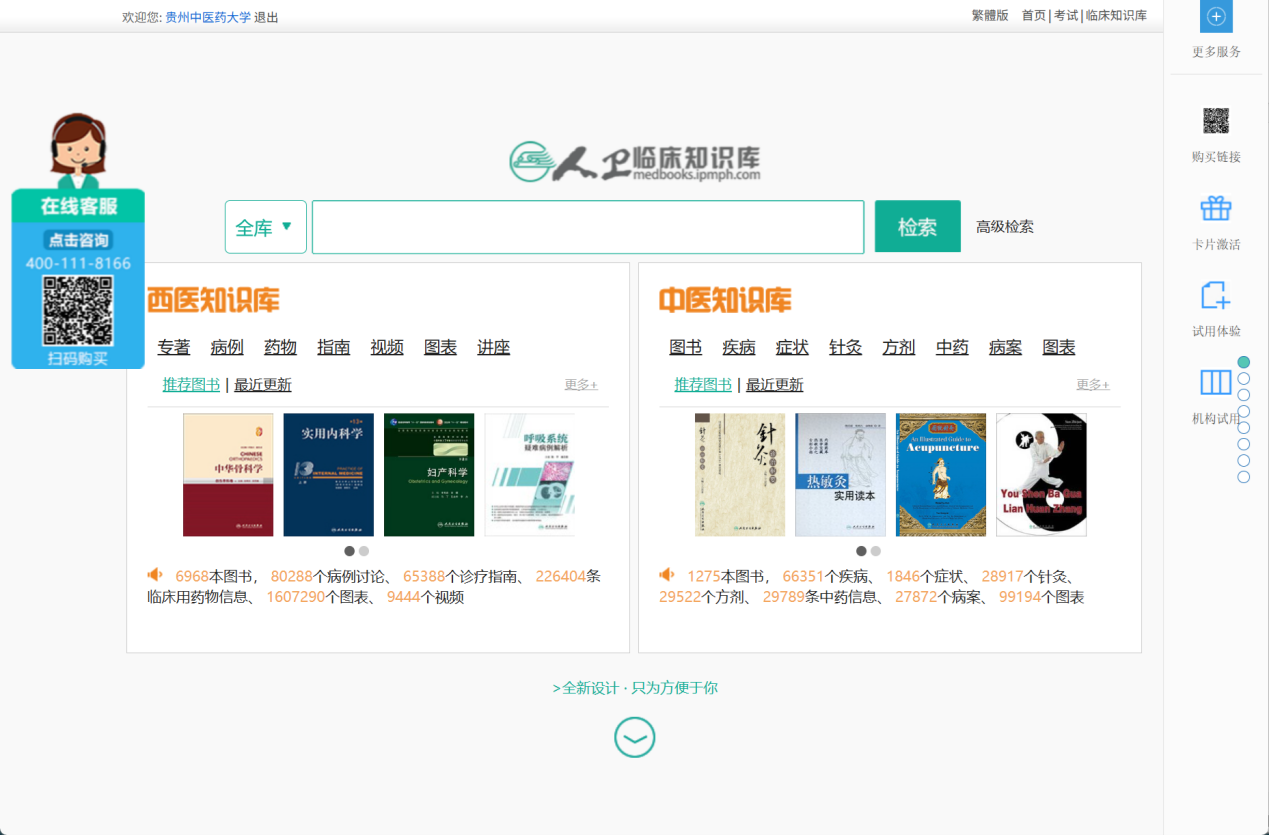Screen dimensions: 1269x835
Task: Open the 针灸 tab in Chinese medicine base
Action: (845, 347)
